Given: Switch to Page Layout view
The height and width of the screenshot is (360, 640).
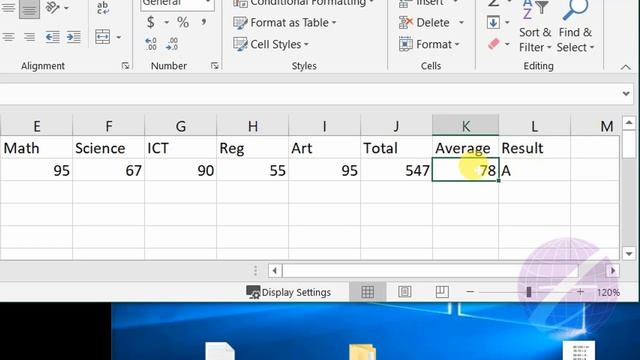Looking at the screenshot, I should (x=404, y=292).
